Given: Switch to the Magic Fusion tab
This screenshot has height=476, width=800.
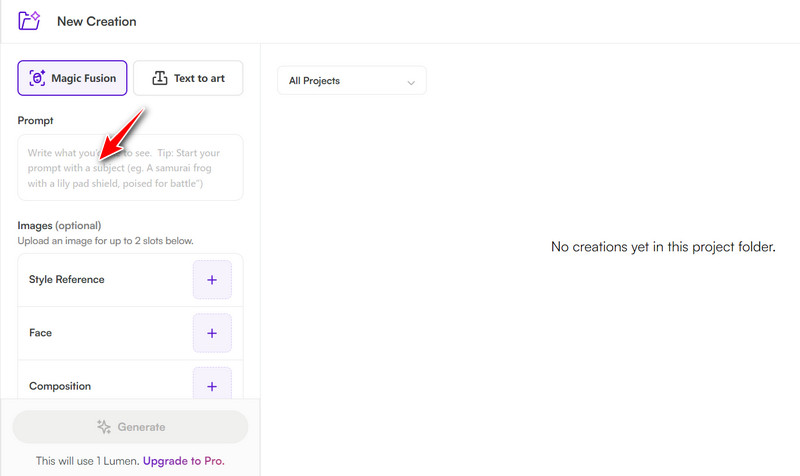Looking at the screenshot, I should [72, 78].
